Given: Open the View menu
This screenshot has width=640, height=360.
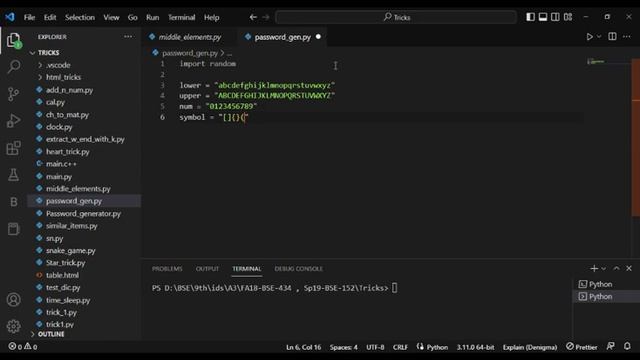Looking at the screenshot, I should tap(111, 17).
